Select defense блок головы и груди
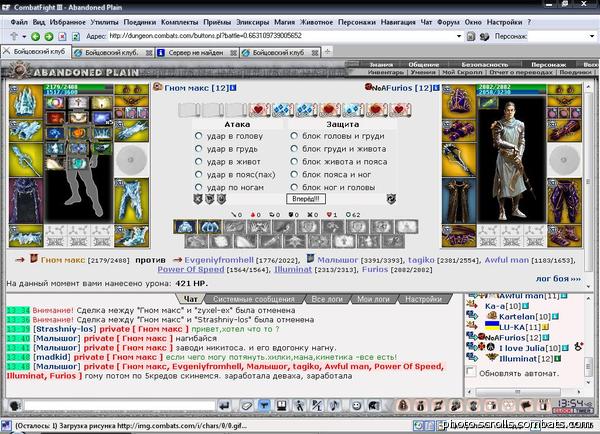The width and height of the screenshot is (600, 434). tap(294, 136)
